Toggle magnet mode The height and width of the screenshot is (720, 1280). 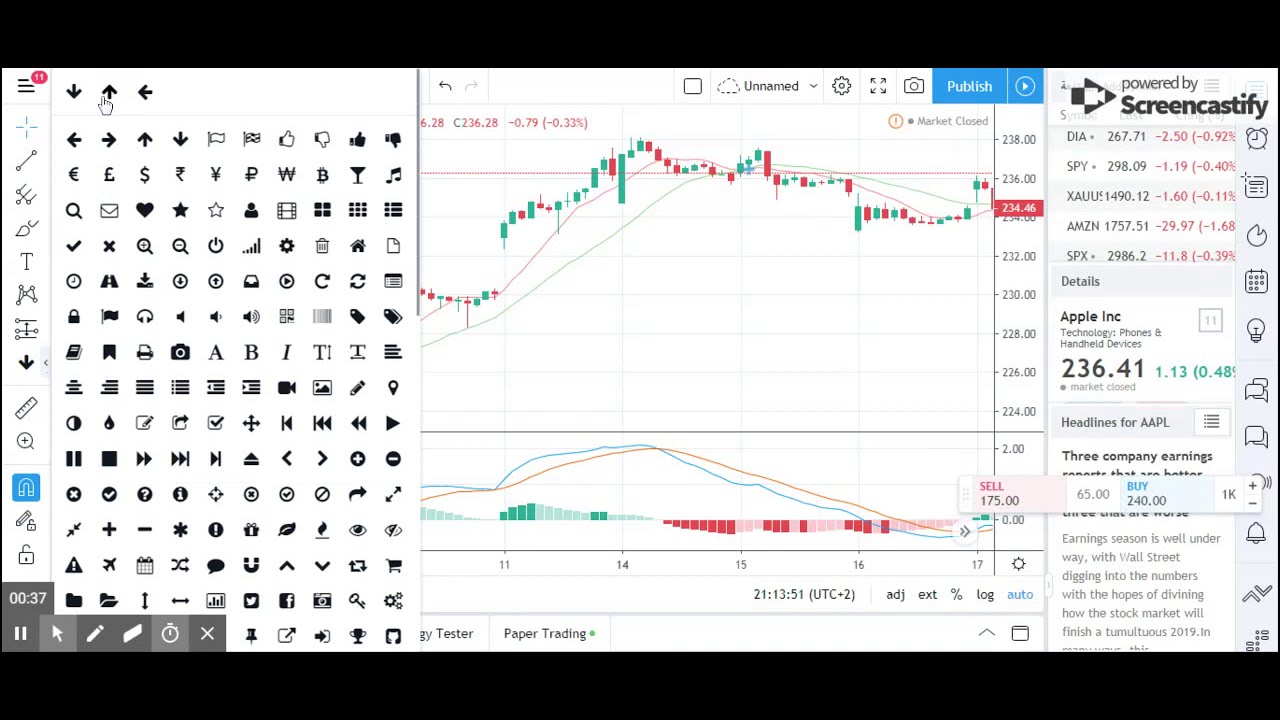click(x=26, y=487)
